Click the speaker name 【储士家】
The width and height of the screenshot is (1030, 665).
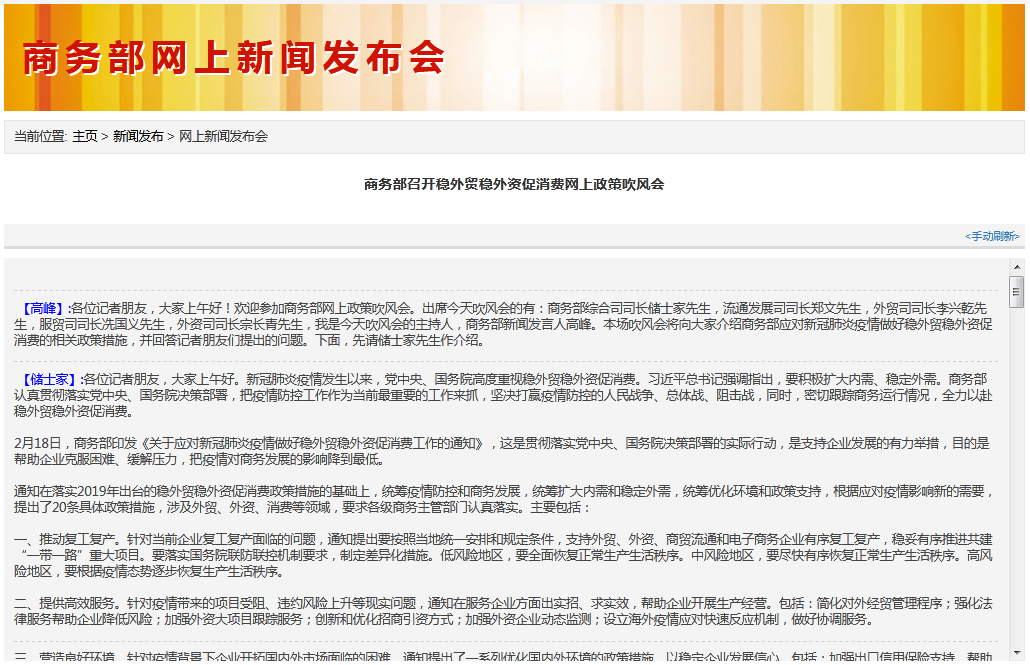(50, 379)
